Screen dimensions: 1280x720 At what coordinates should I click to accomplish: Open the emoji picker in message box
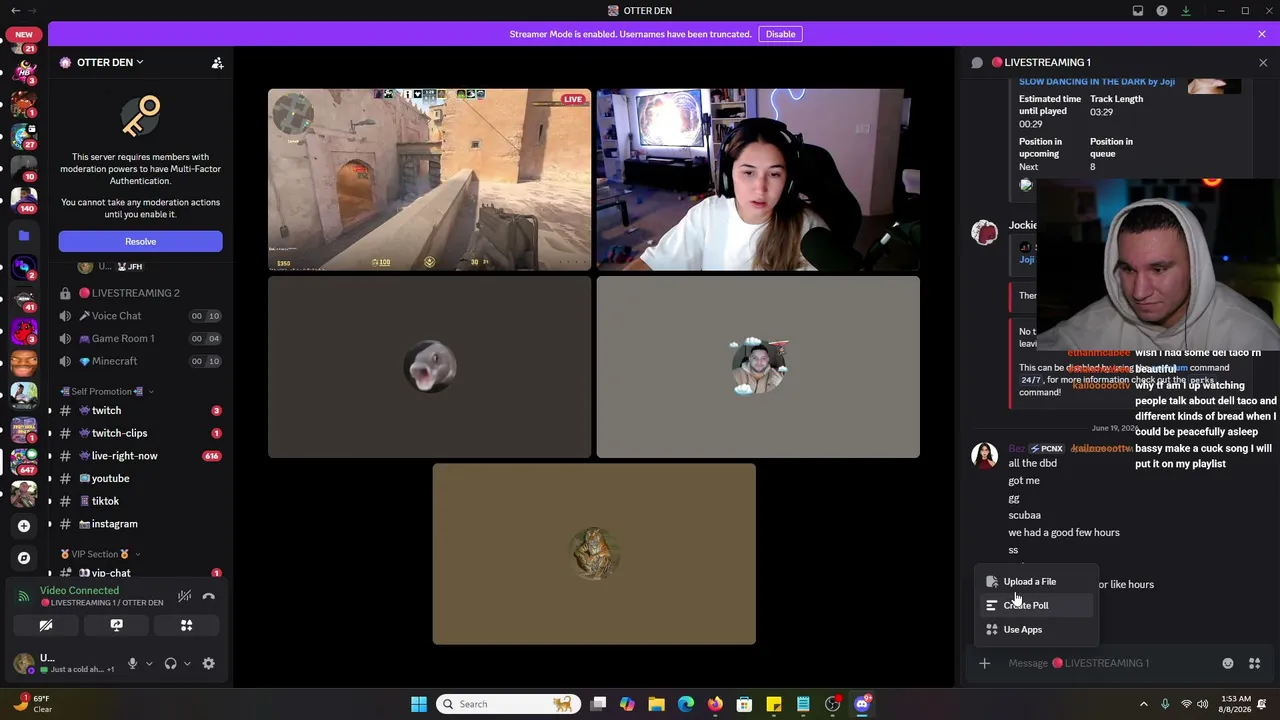[x=1228, y=663]
